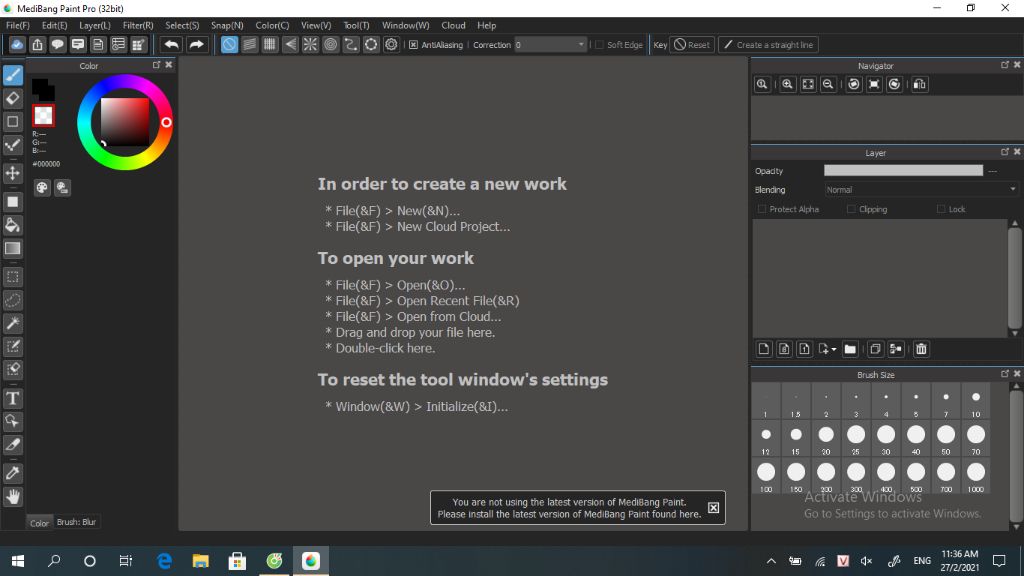The width and height of the screenshot is (1024, 576).
Task: Delete layer with trash icon
Action: coord(921,349)
